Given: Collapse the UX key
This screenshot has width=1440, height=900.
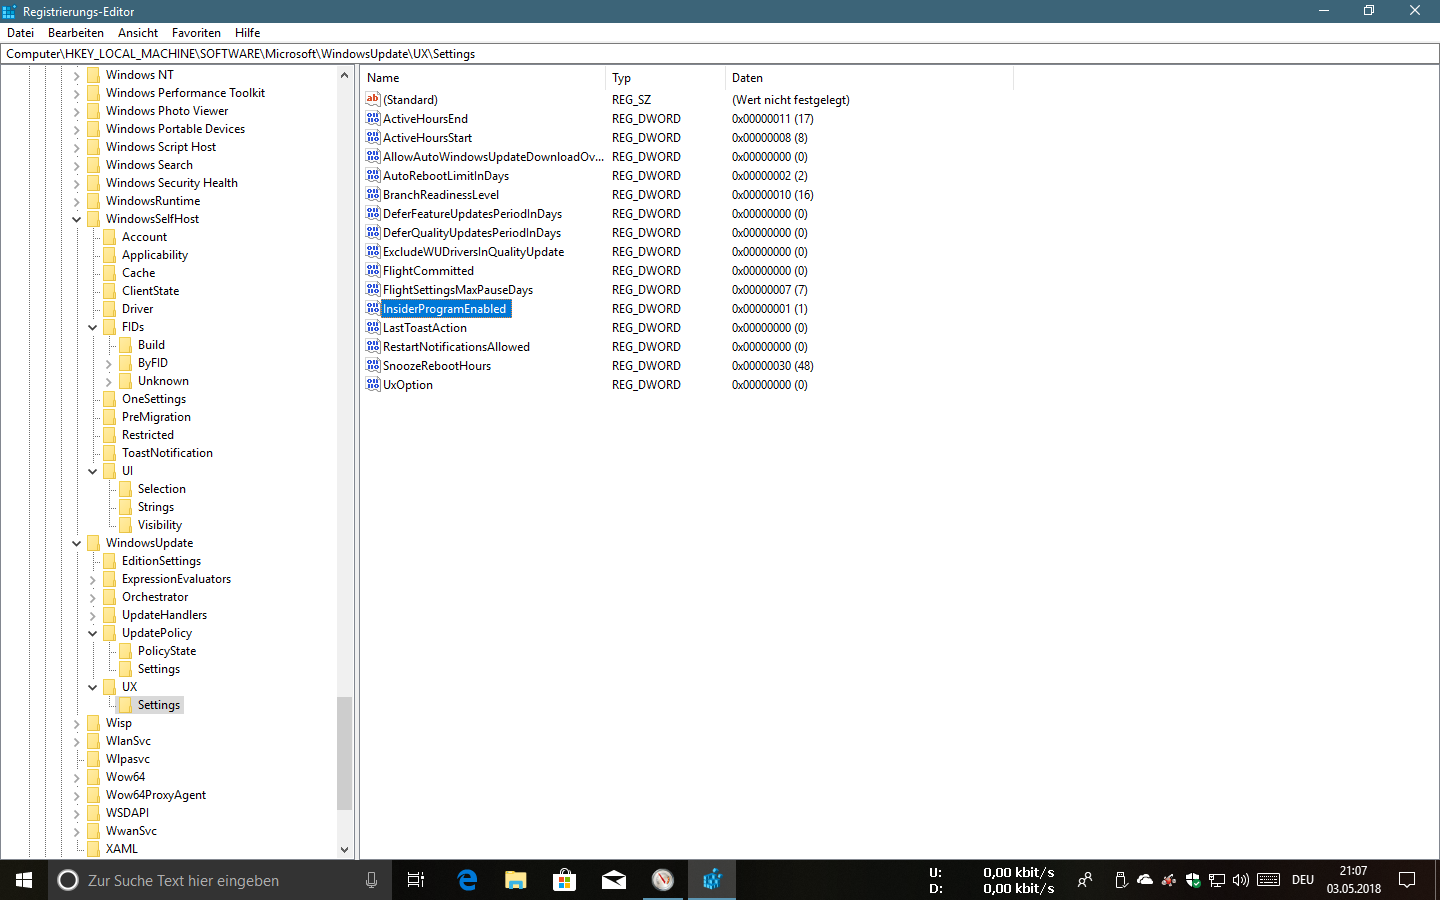Looking at the screenshot, I should (93, 687).
